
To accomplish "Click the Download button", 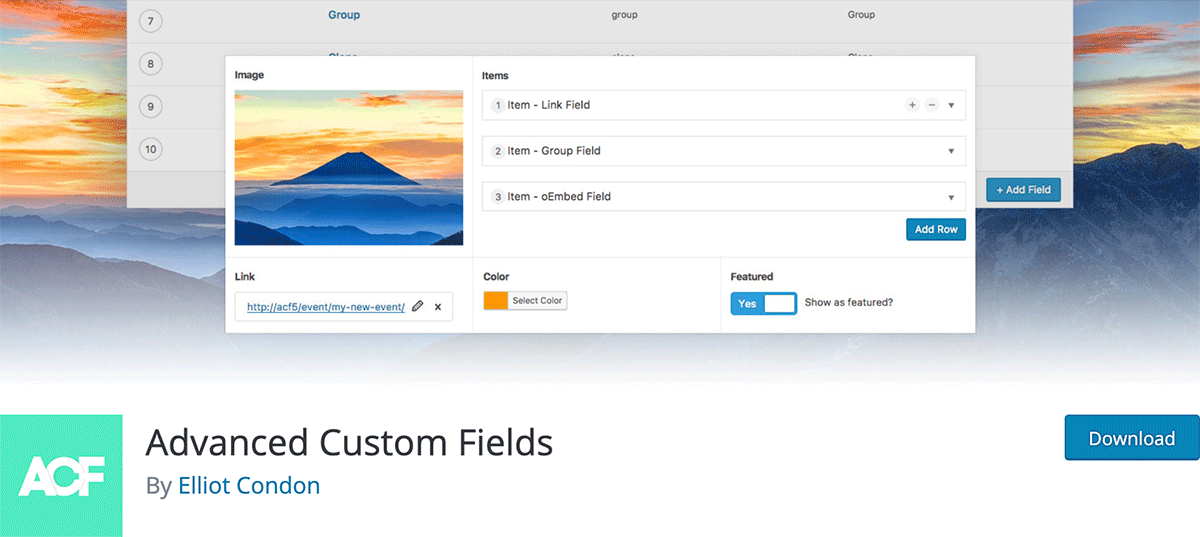I will pyautogui.click(x=1131, y=438).
